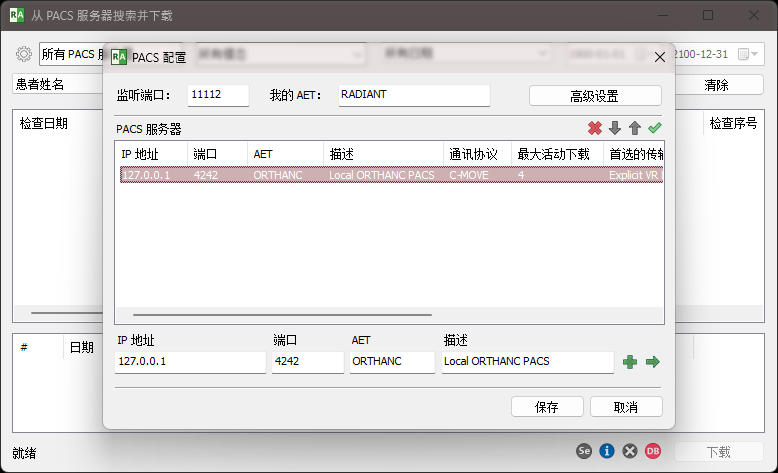Move selected server down with down arrow
This screenshot has width=778, height=473.
[x=615, y=128]
